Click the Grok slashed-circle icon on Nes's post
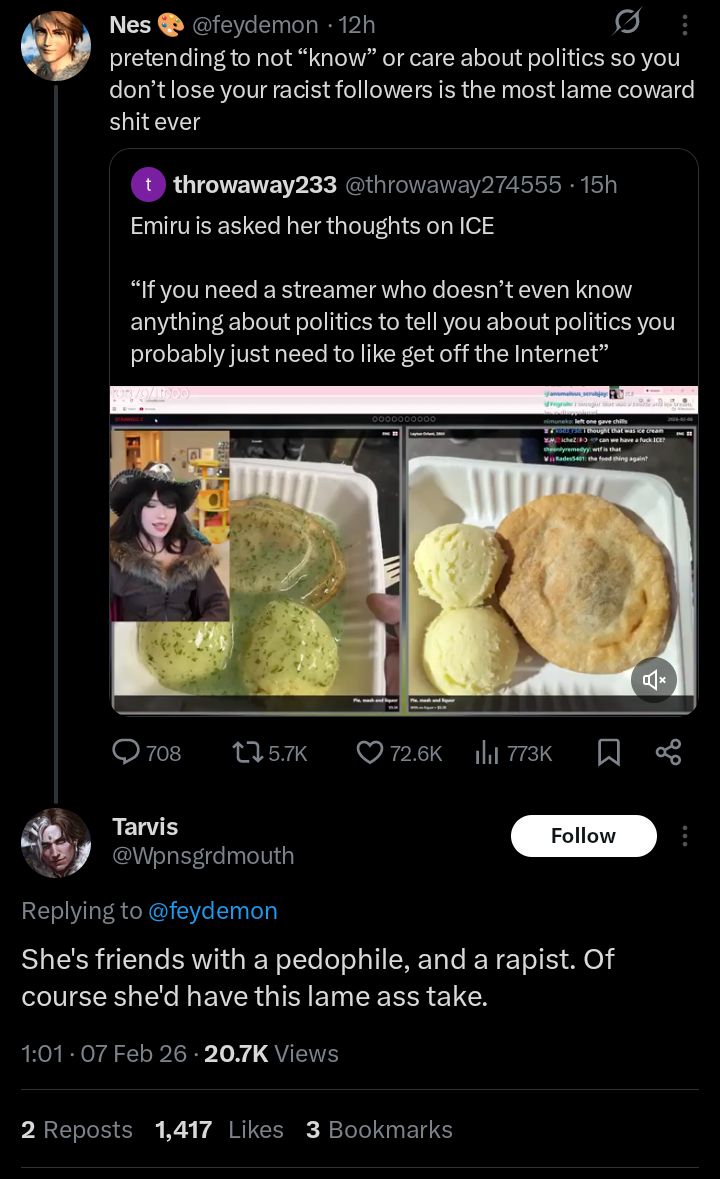The width and height of the screenshot is (720, 1179). (627, 23)
